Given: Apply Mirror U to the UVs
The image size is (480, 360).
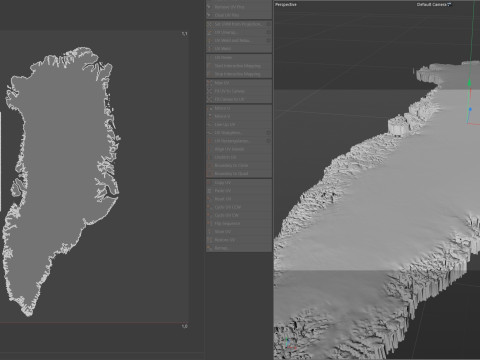Looking at the screenshot, I should coord(239,109).
